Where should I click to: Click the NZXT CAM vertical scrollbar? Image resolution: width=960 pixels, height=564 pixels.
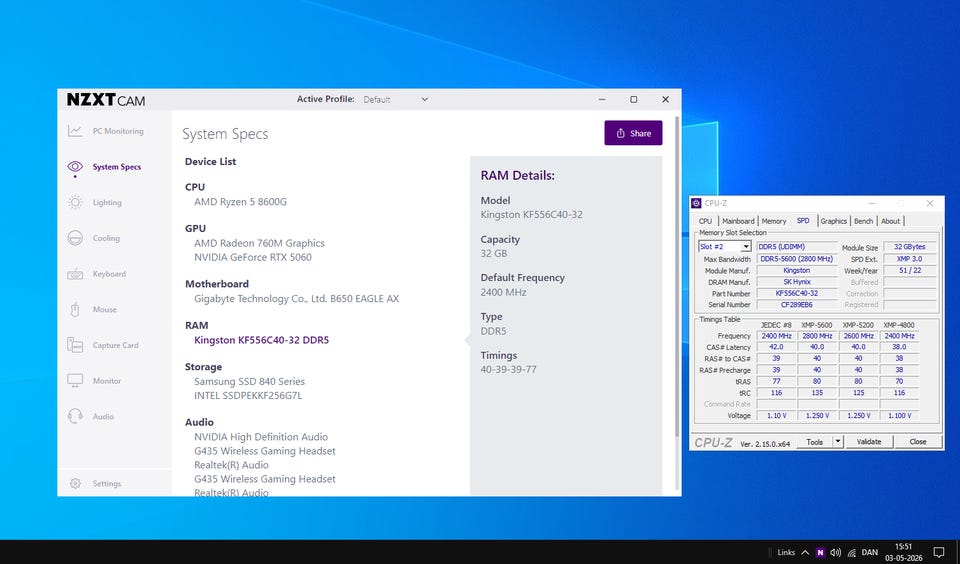677,276
